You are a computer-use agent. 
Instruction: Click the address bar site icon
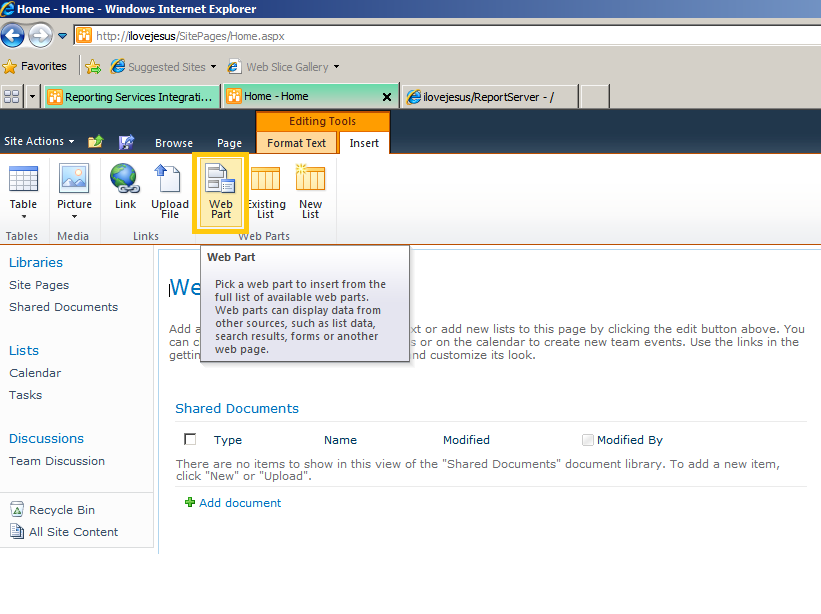84,36
